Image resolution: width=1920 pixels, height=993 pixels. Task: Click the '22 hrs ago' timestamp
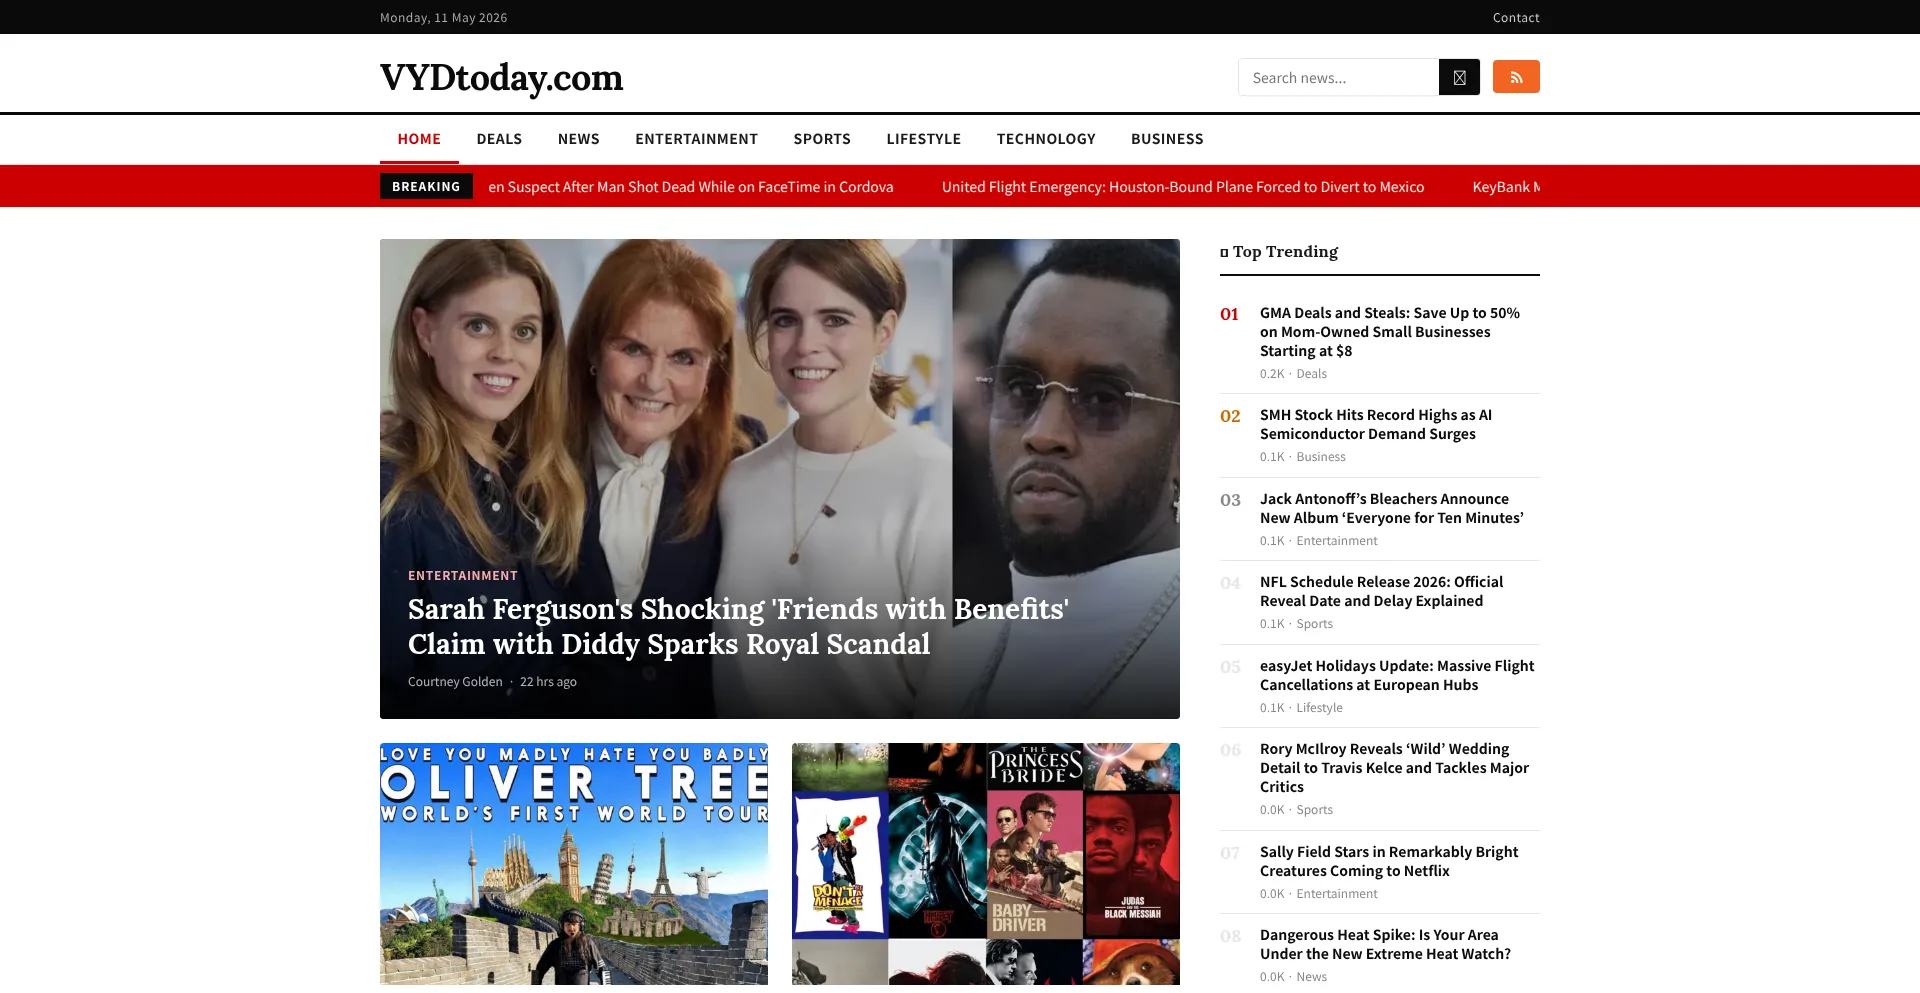click(x=548, y=682)
